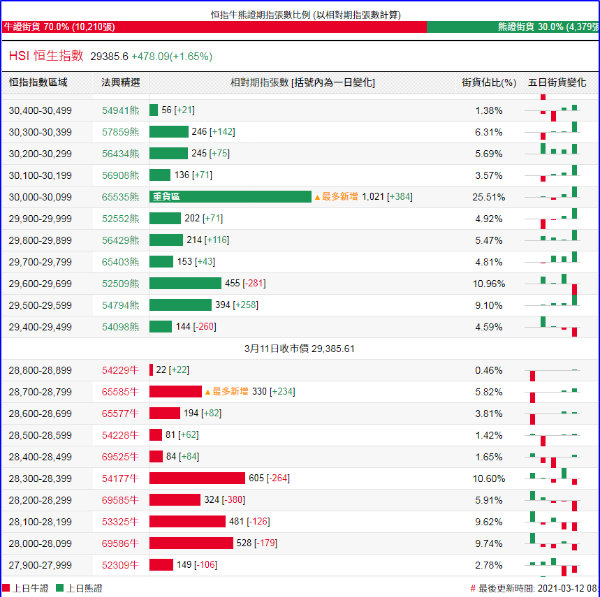This screenshot has height=597, width=600.
Task: Open the 69585 bull certificate link
Action: (x=120, y=500)
